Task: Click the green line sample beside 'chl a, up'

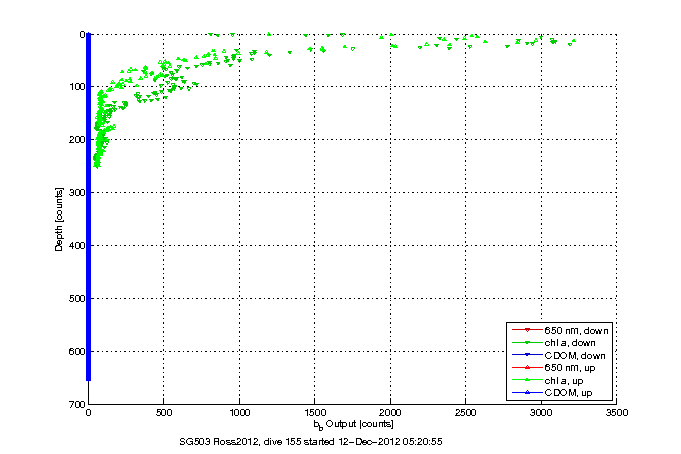Action: [527, 380]
